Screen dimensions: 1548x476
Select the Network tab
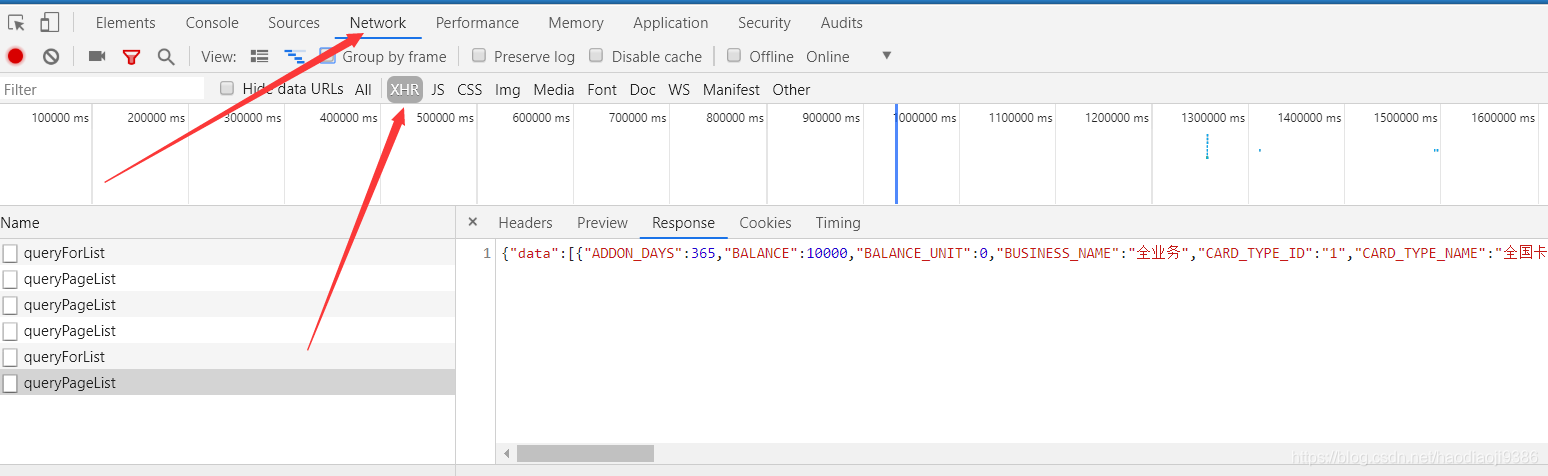tap(378, 22)
